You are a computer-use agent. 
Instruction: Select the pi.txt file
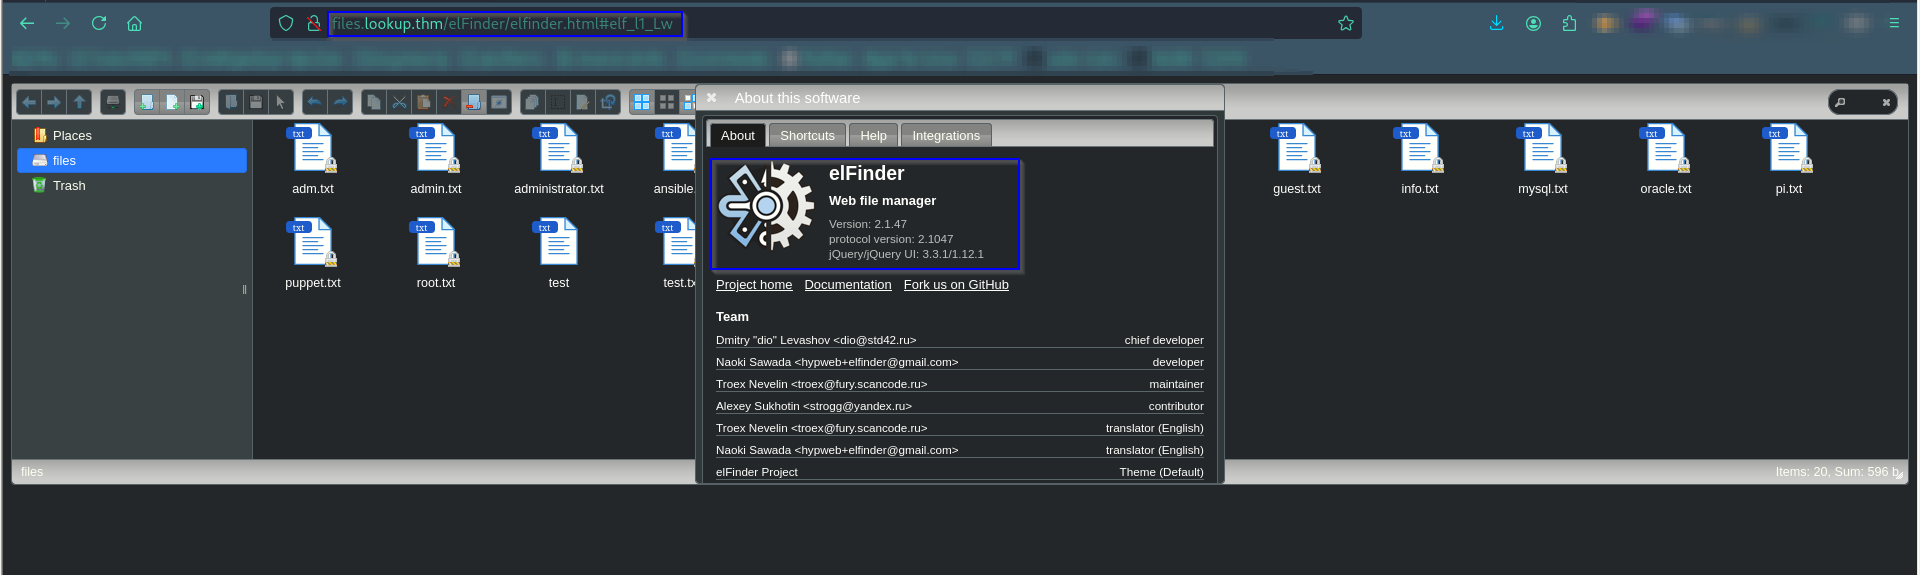coord(1789,160)
